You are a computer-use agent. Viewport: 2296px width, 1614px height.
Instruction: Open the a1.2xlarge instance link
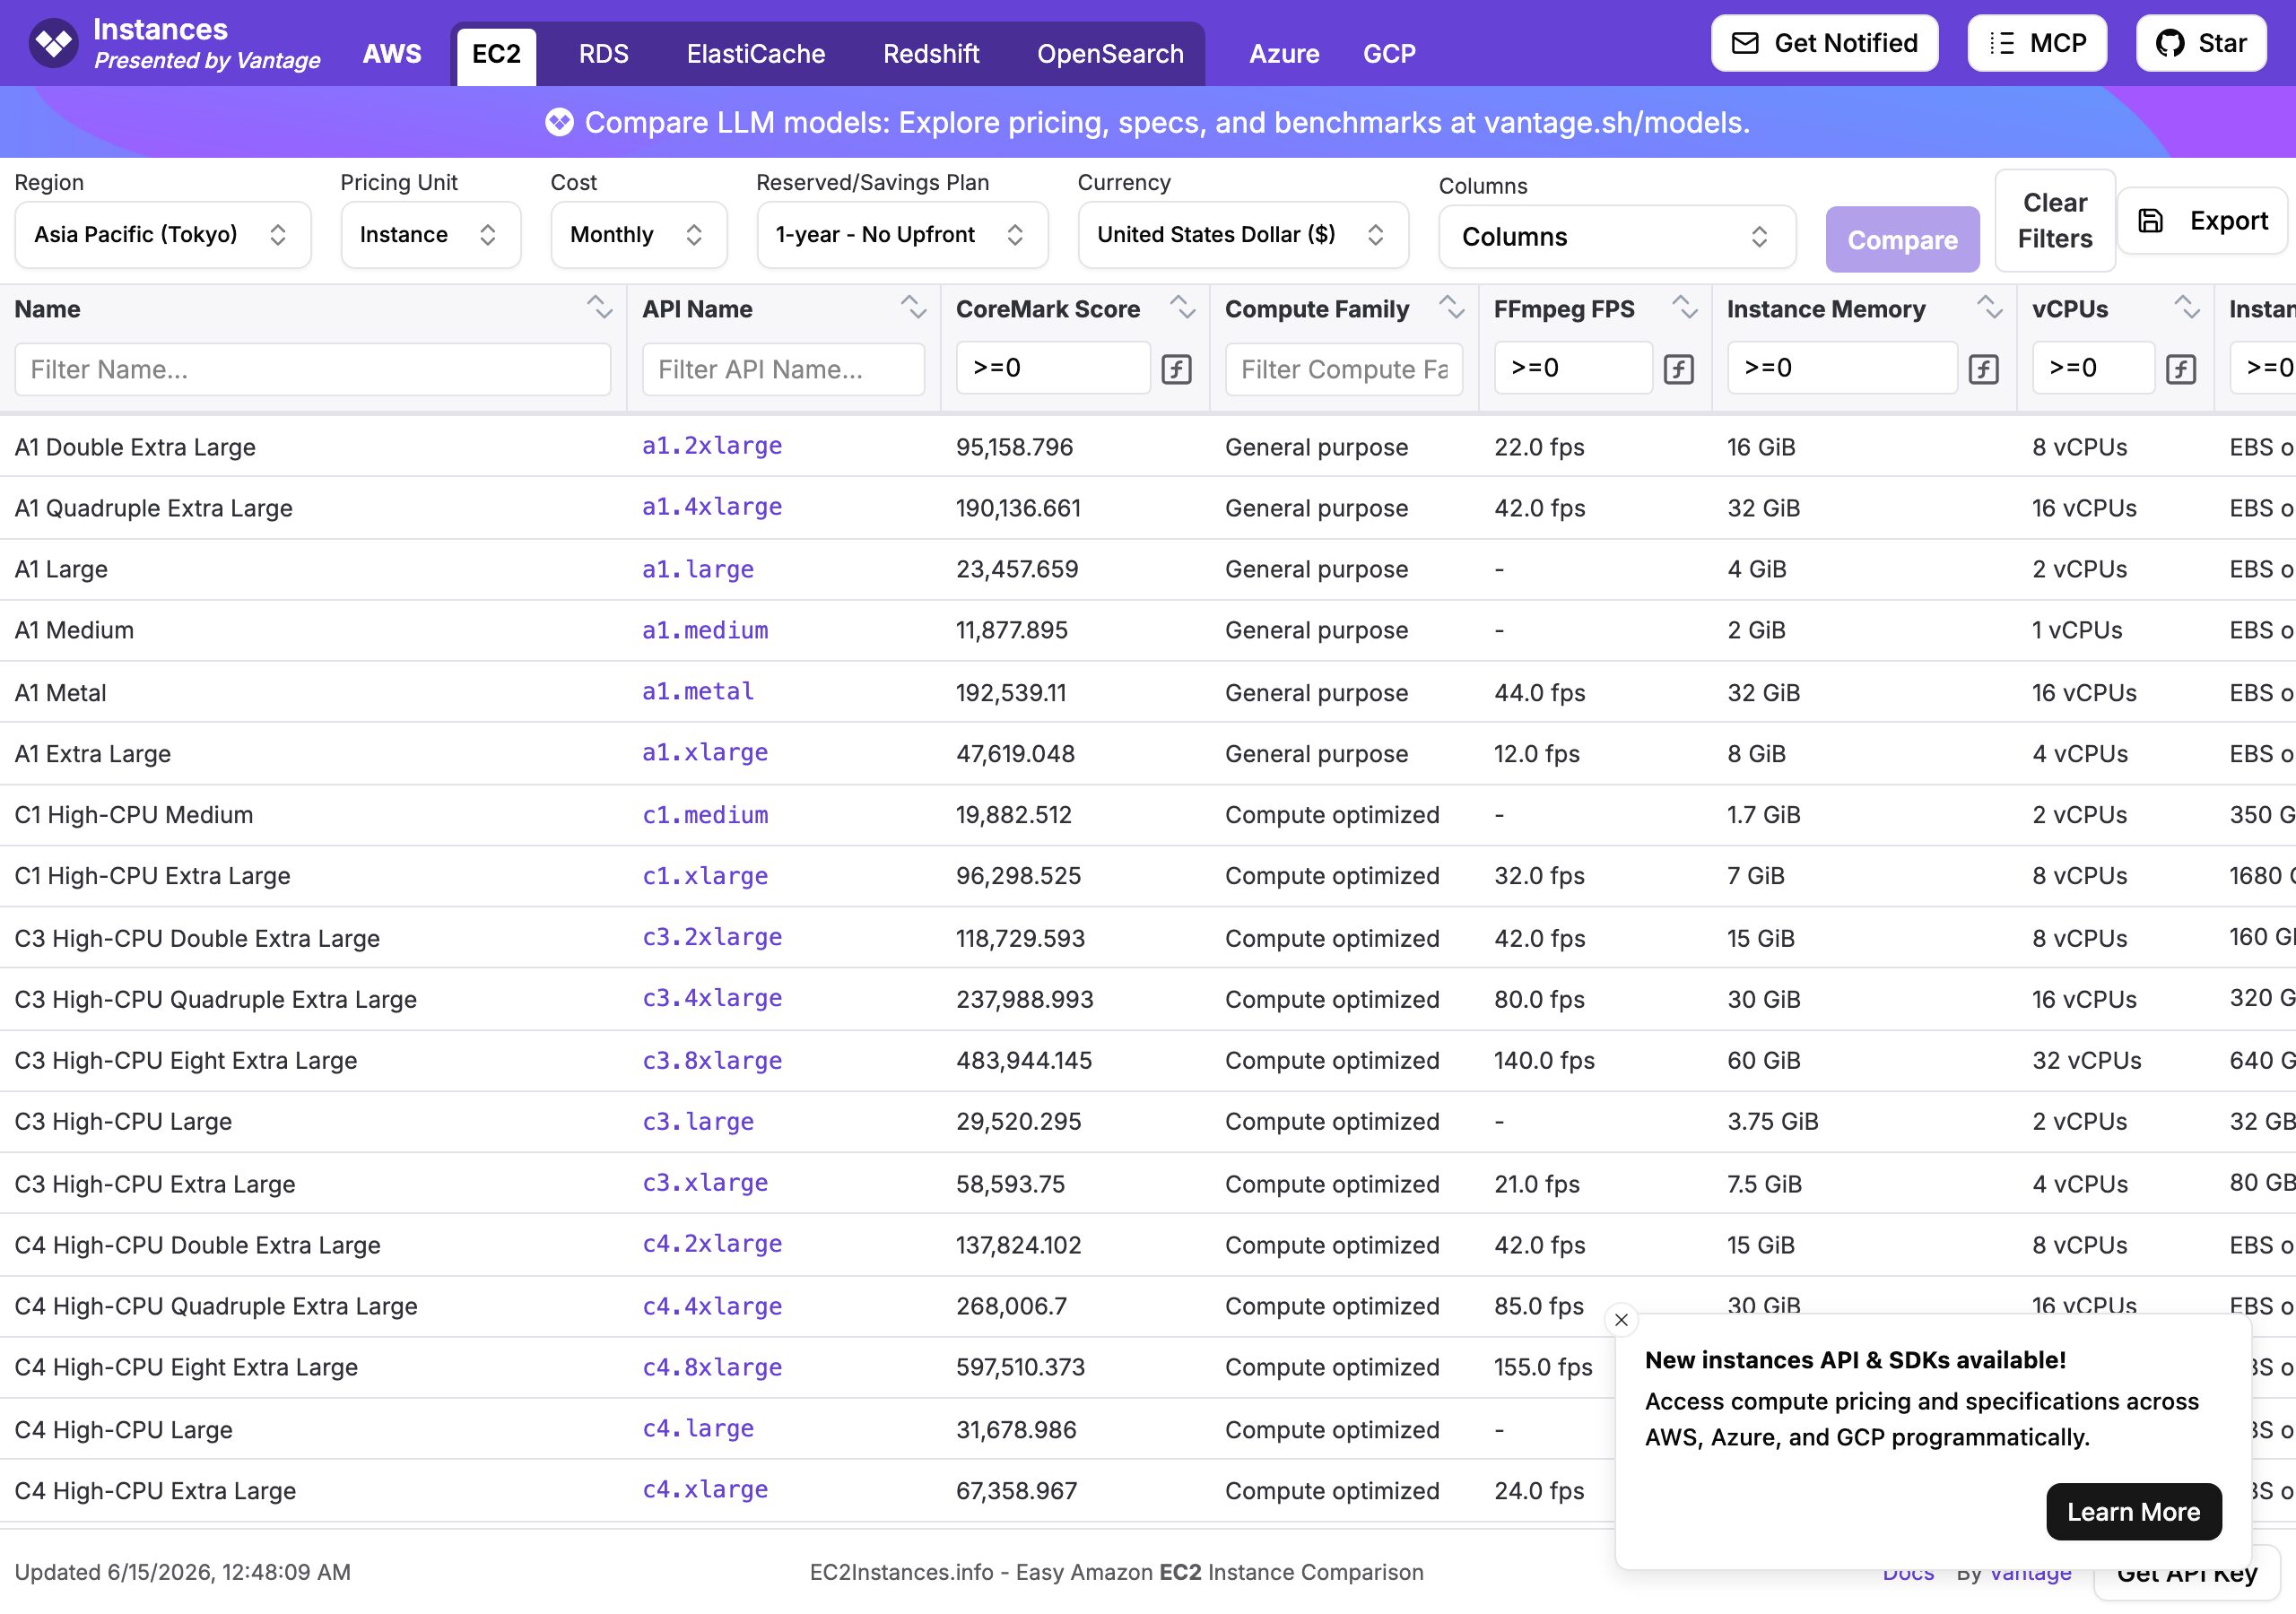point(712,446)
